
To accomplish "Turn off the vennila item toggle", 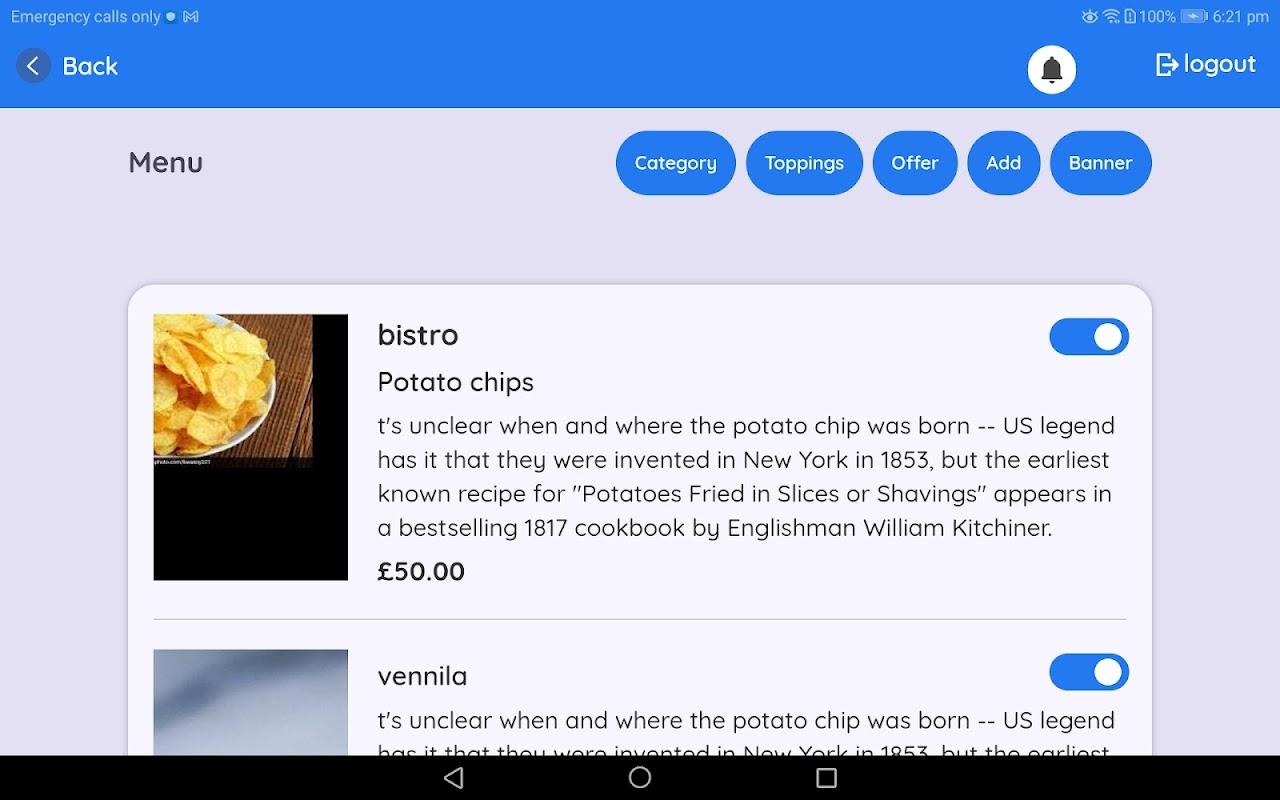I will pos(1088,673).
